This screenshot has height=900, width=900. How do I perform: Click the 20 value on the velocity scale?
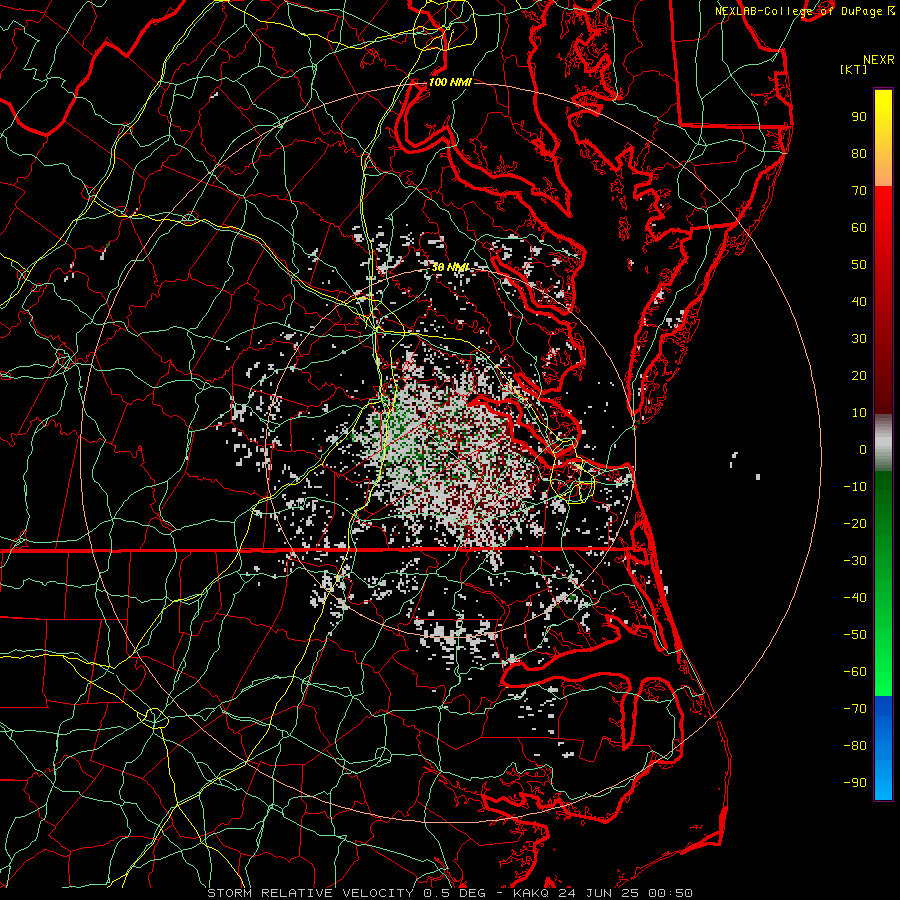coord(859,376)
